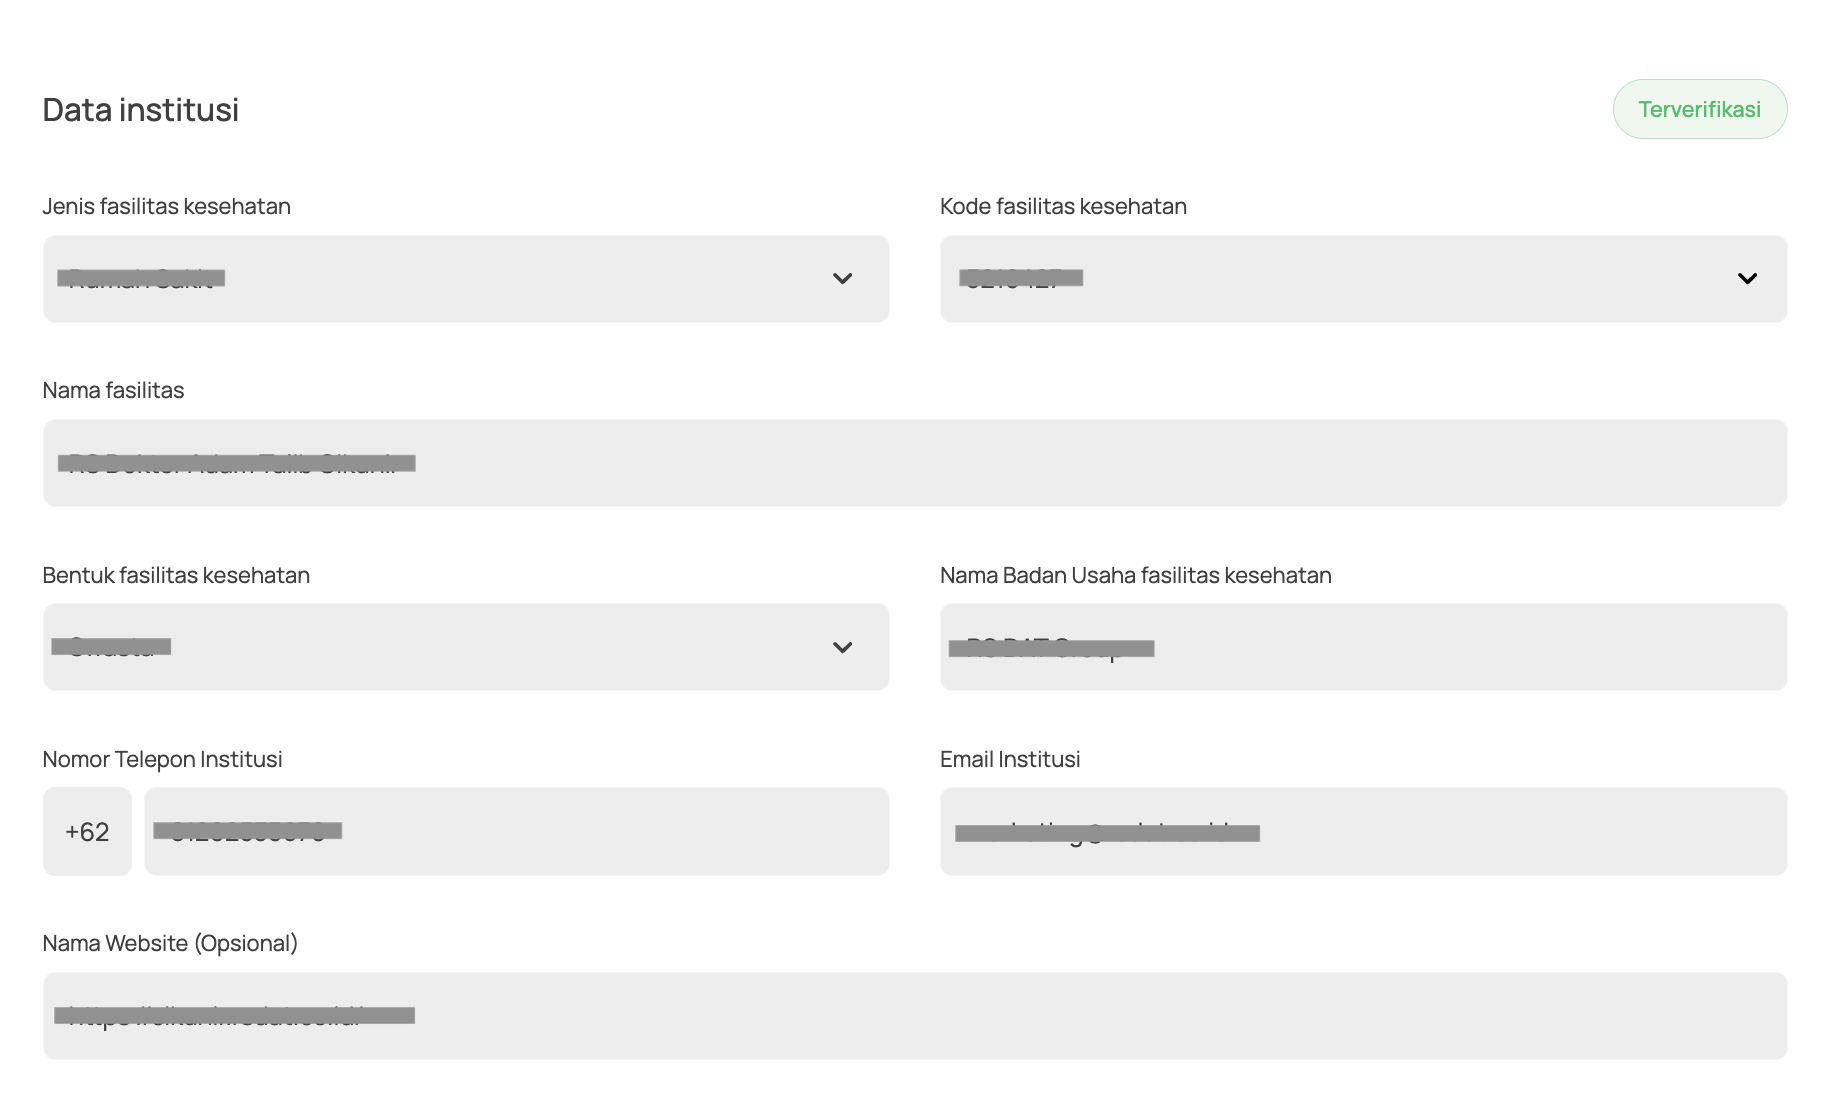Click the Terverifikasi status badge
1838x1102 pixels.
coord(1699,109)
